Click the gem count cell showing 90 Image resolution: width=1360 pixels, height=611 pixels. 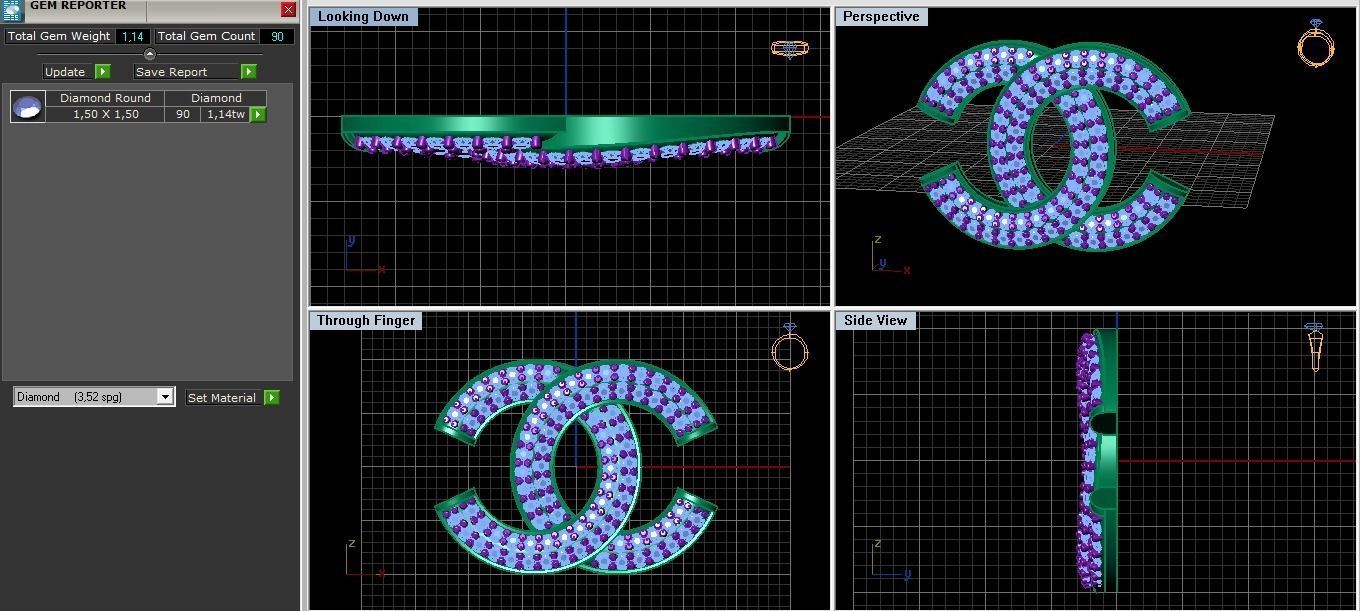coord(183,114)
